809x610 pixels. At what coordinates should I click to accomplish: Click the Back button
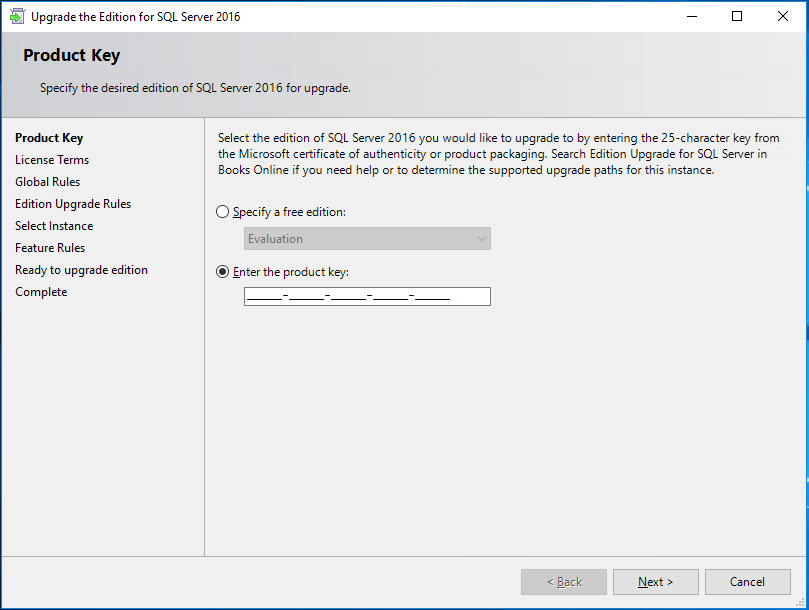563,581
